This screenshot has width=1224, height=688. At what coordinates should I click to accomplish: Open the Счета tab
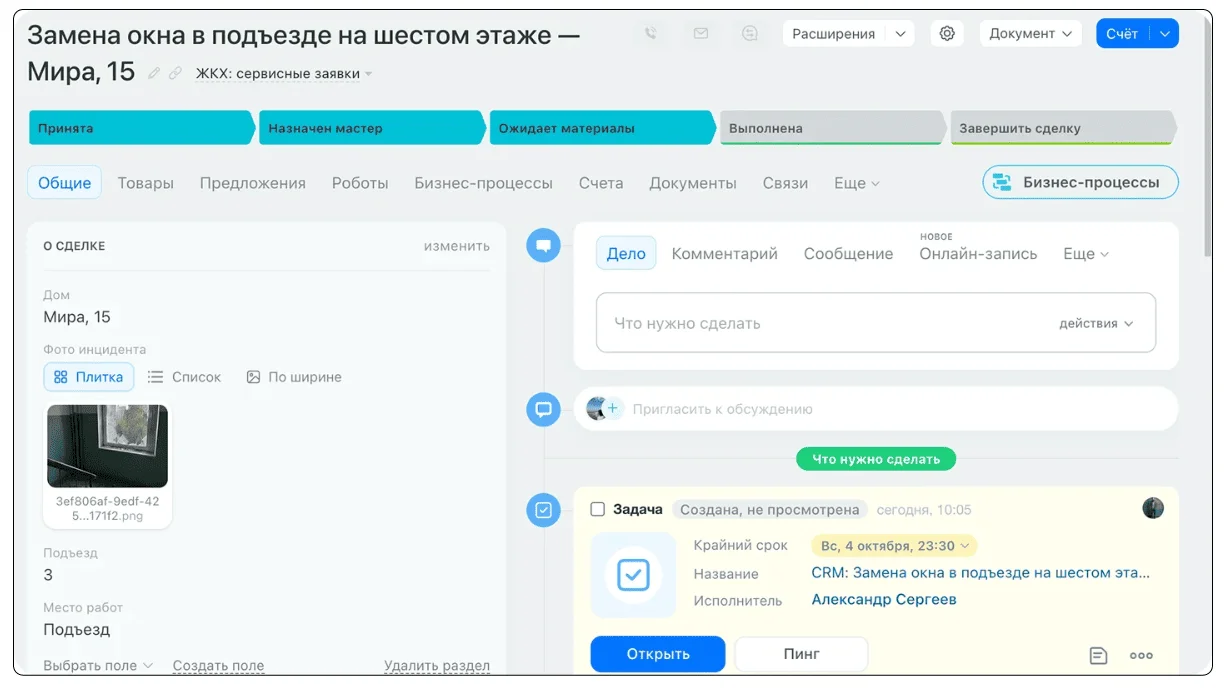point(601,183)
